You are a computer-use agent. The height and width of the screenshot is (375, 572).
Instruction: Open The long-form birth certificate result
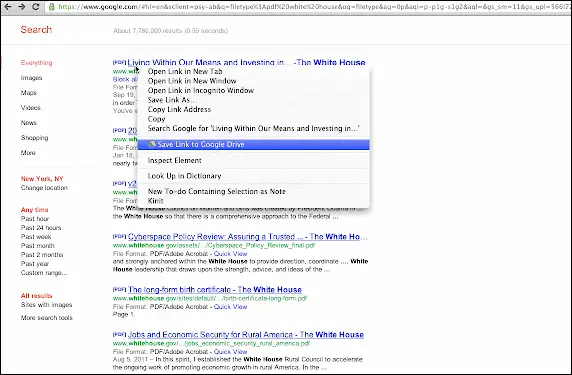(x=215, y=290)
